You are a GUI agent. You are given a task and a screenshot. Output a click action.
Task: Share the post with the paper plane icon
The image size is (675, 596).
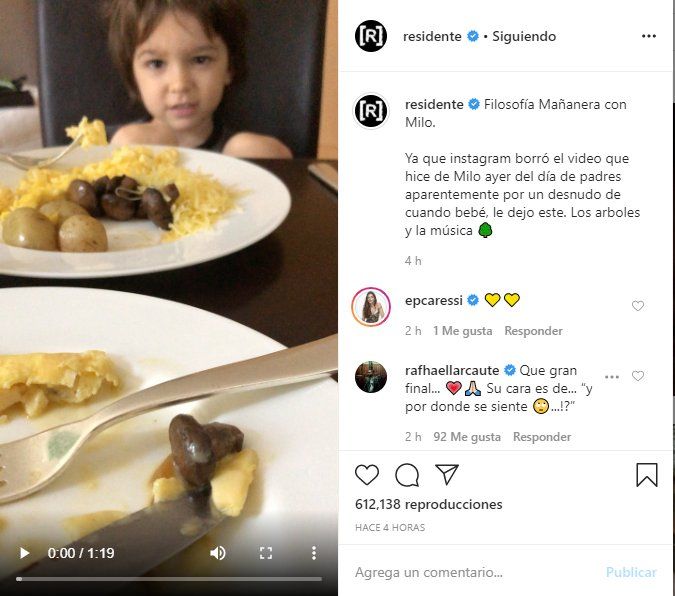pos(447,475)
